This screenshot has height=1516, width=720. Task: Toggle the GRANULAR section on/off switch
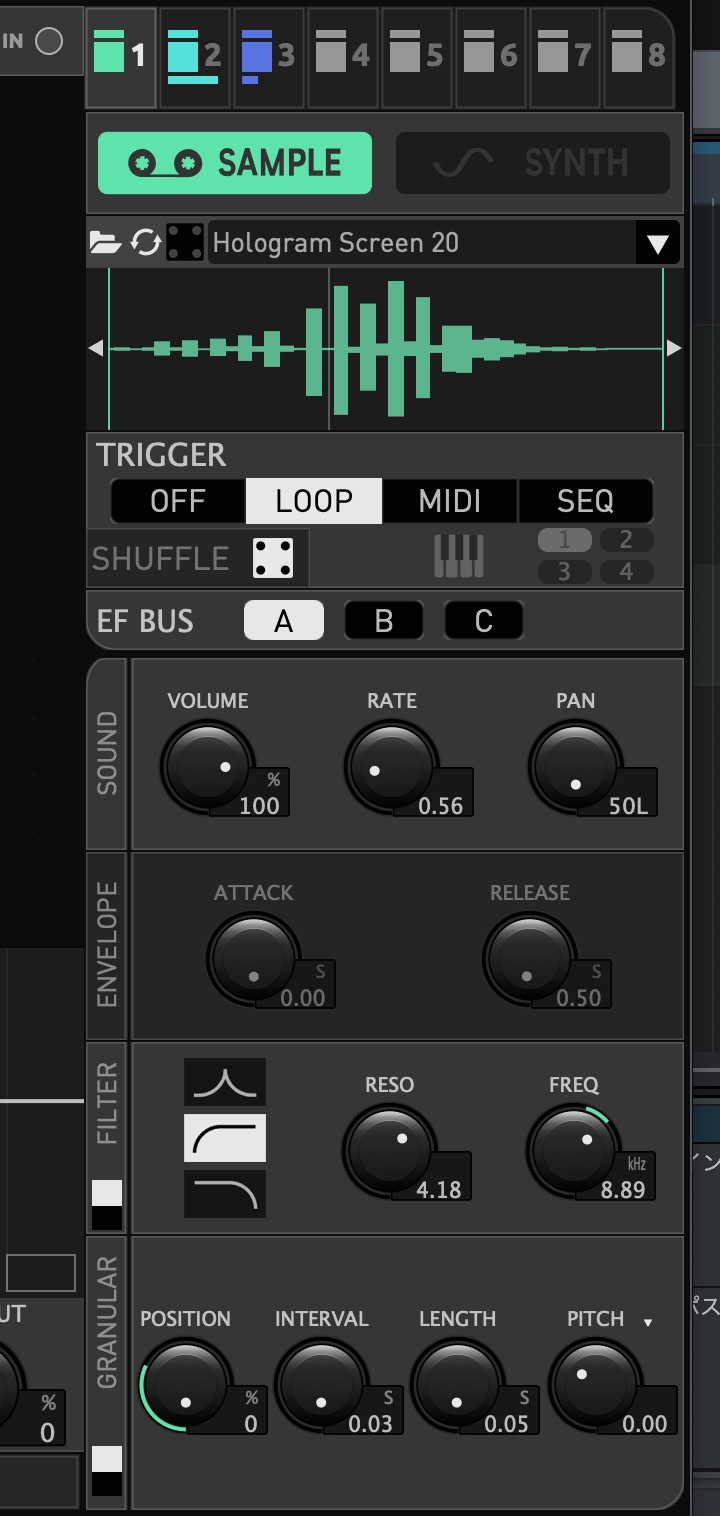point(107,1471)
